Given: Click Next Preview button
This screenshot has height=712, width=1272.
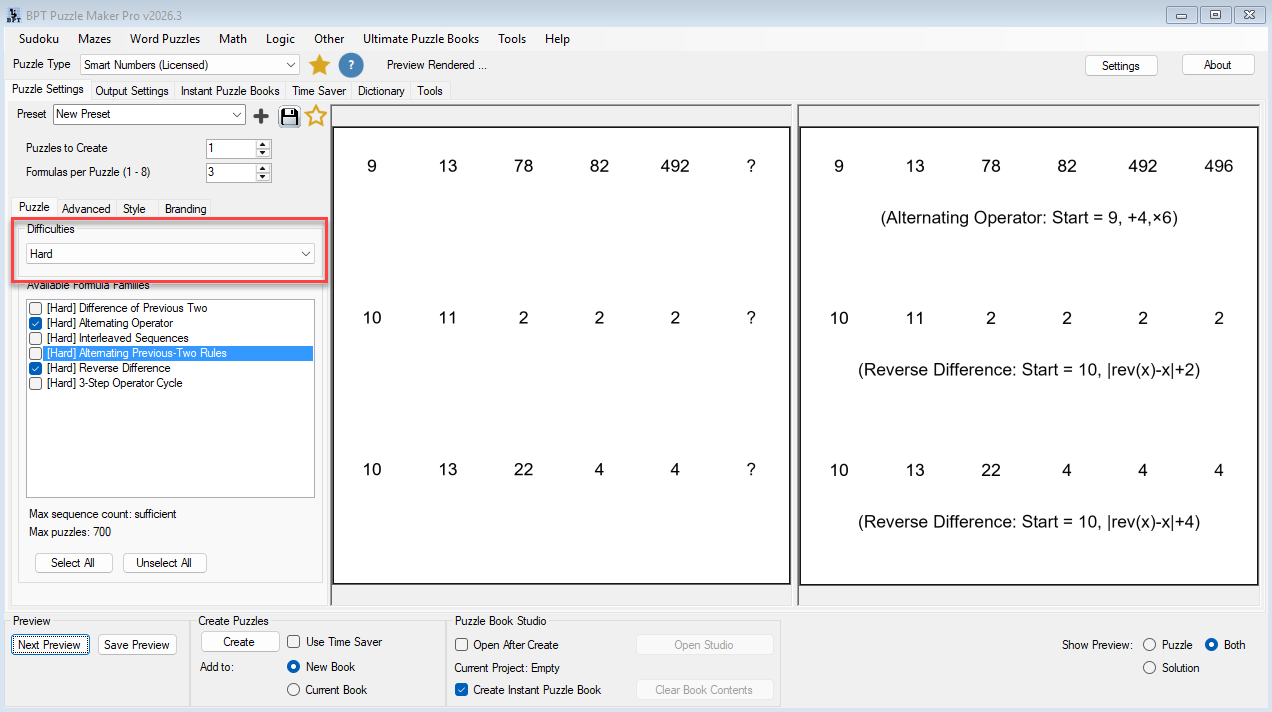Looking at the screenshot, I should [49, 645].
